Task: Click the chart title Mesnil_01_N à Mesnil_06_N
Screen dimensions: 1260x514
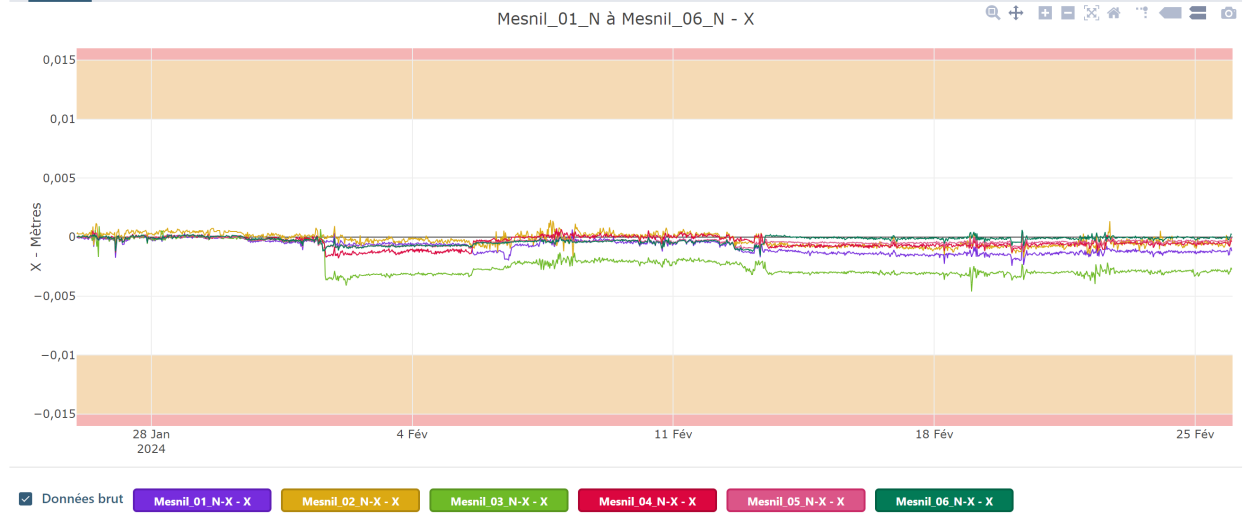Action: click(625, 19)
